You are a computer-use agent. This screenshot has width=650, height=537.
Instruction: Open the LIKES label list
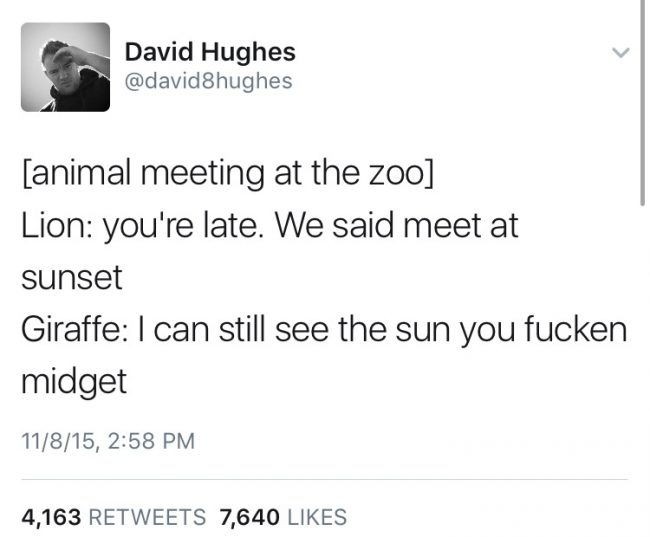[x=317, y=517]
